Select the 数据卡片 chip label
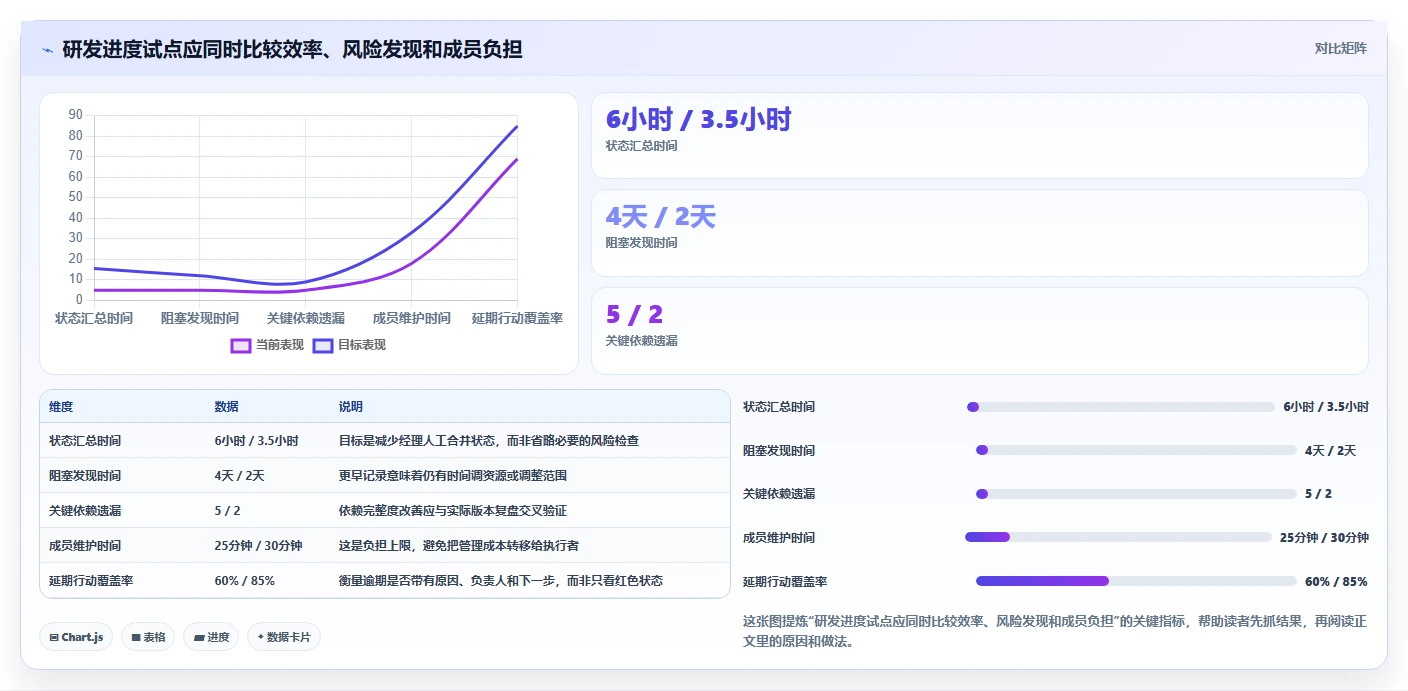 [289, 637]
